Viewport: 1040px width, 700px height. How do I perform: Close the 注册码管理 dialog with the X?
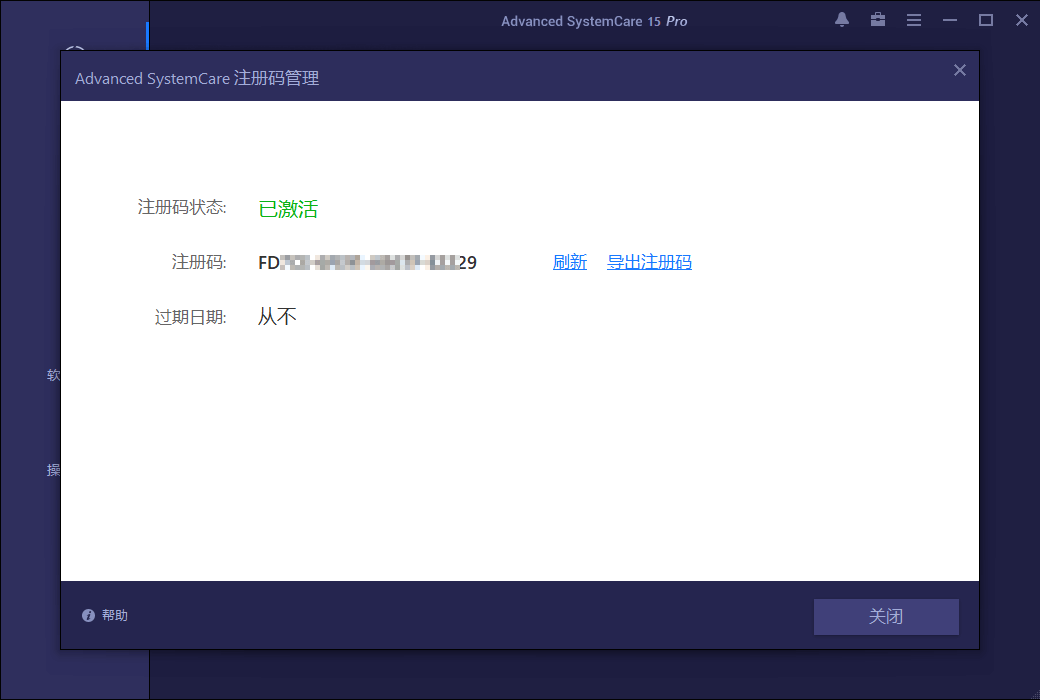[x=960, y=70]
